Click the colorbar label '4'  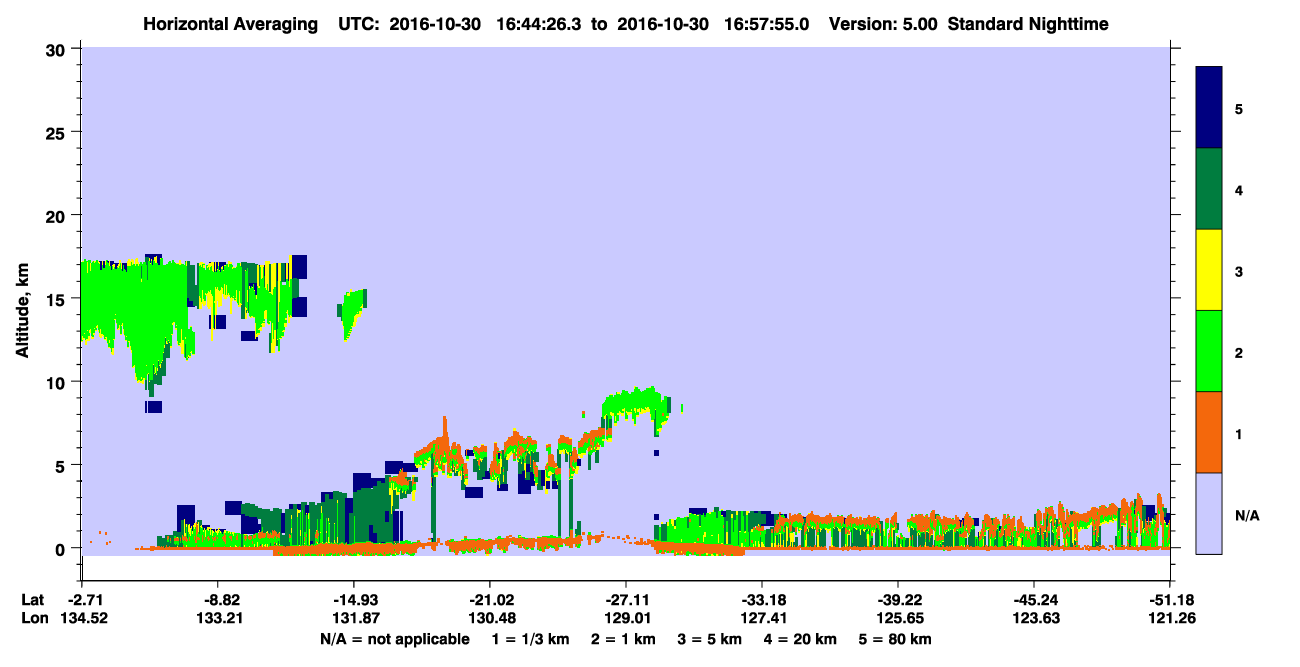(x=1239, y=189)
